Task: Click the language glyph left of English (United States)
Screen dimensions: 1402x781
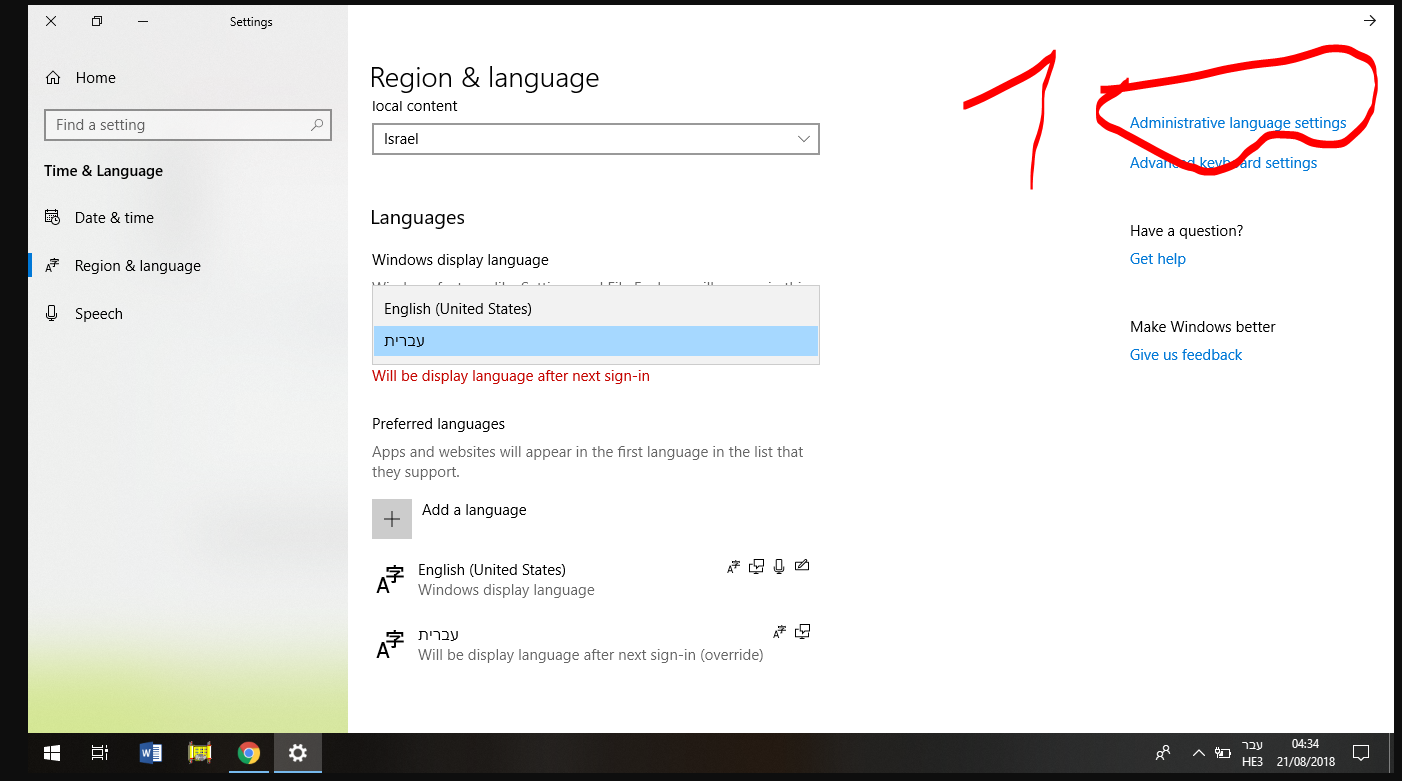Action: coord(390,579)
